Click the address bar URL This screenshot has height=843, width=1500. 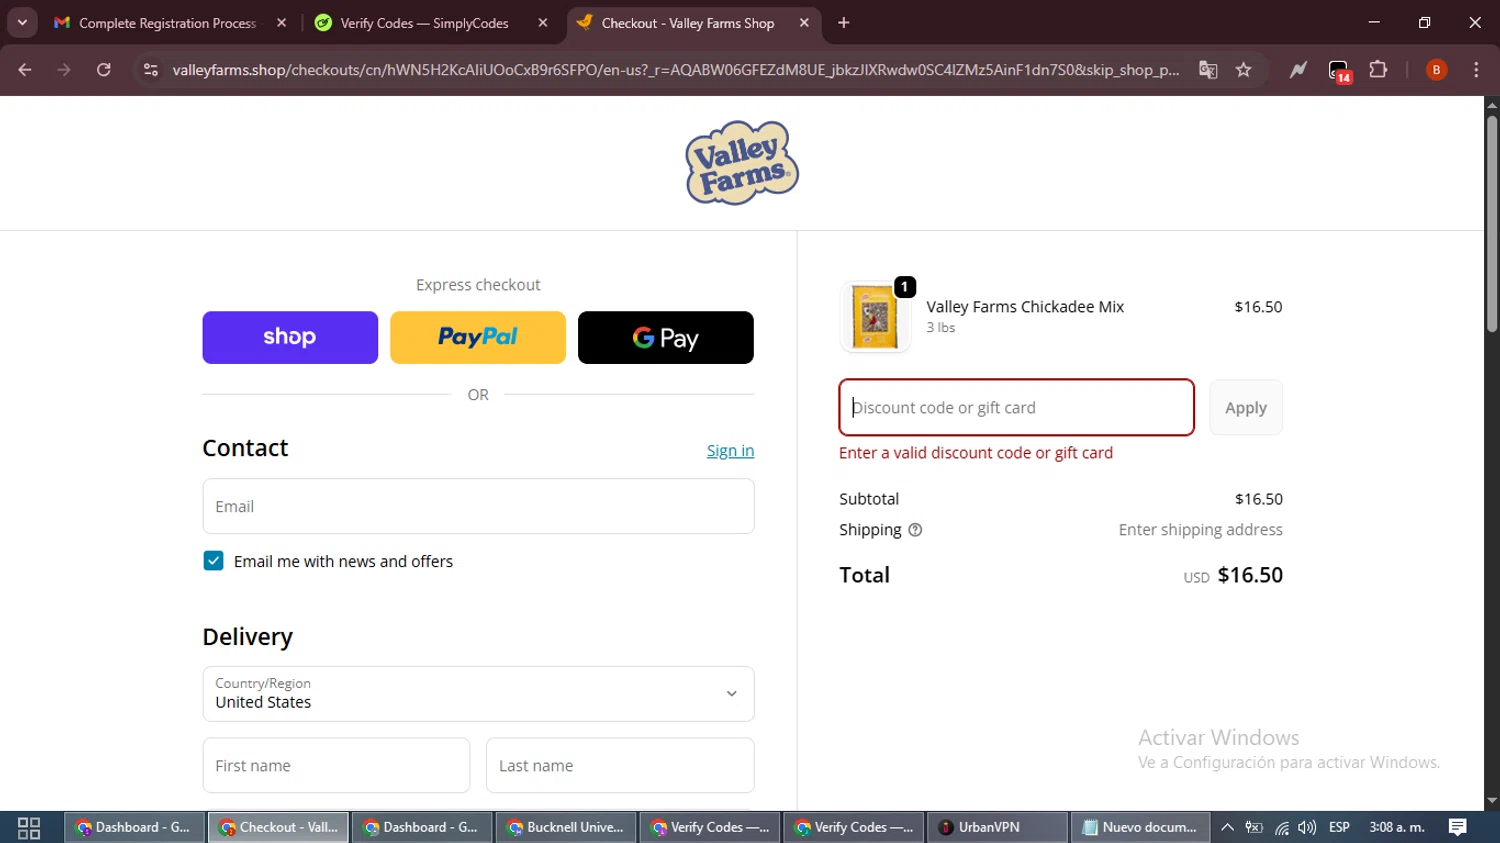coord(676,70)
